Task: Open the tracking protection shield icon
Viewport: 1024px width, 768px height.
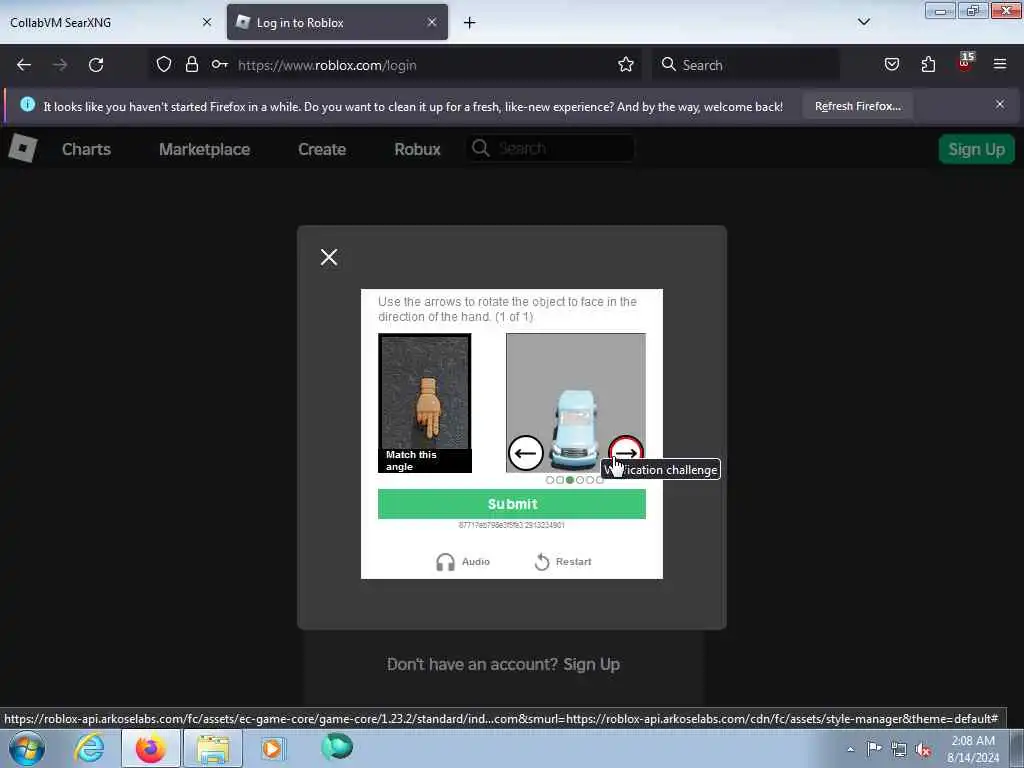Action: 164,65
